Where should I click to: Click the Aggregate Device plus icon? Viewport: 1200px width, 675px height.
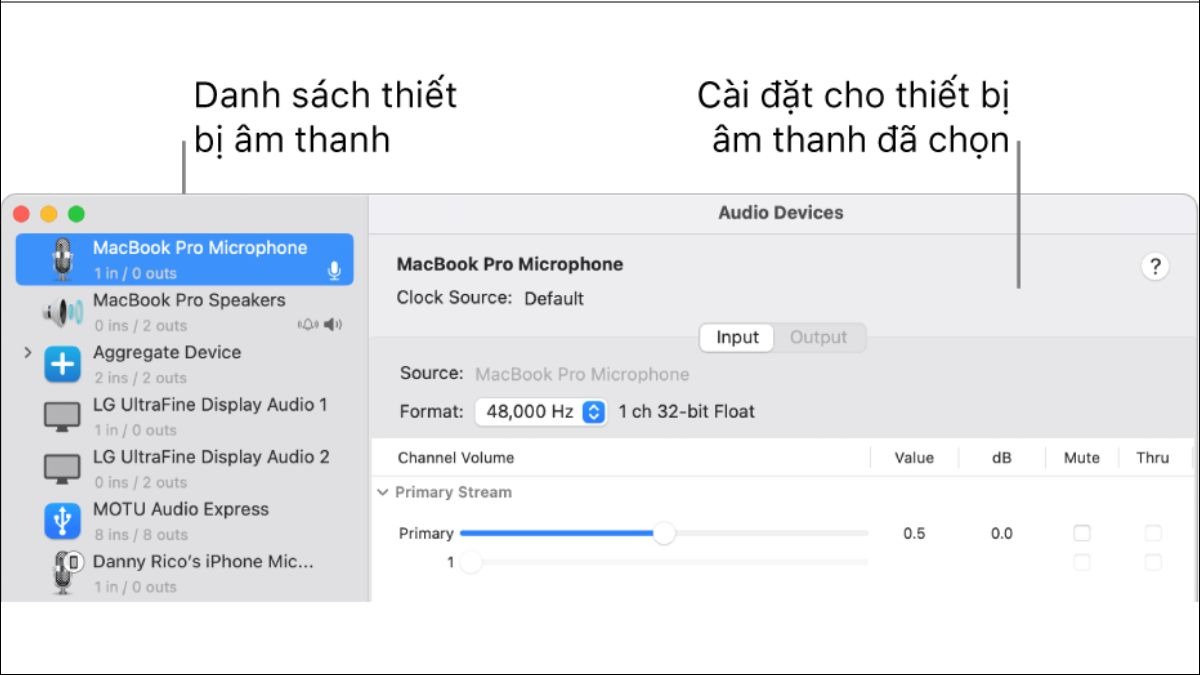pos(62,365)
